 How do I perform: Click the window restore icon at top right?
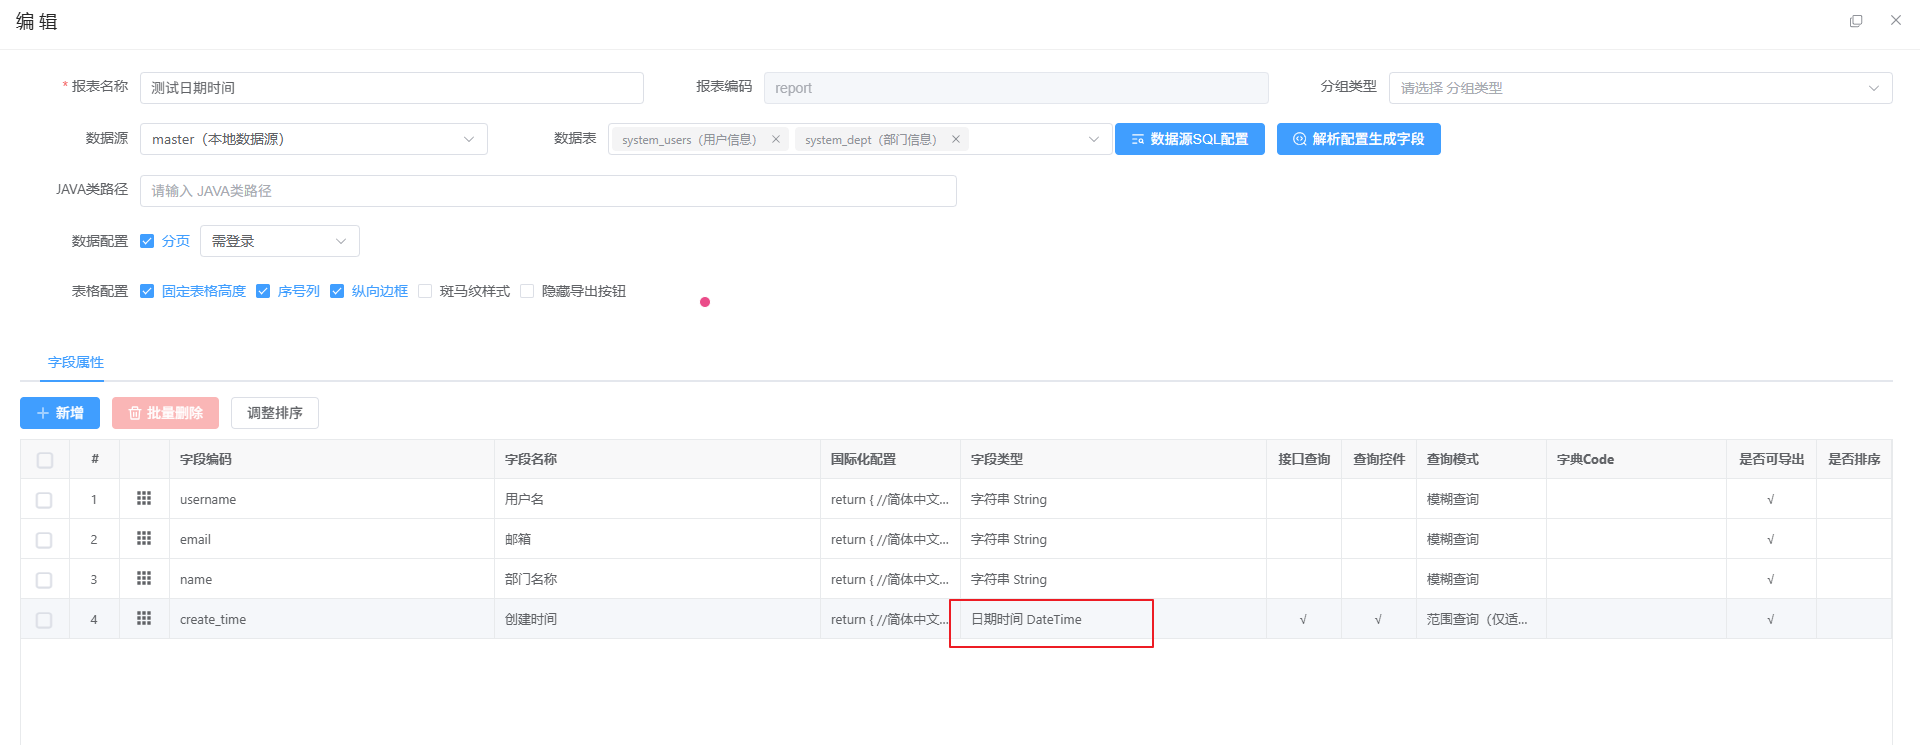1856,21
